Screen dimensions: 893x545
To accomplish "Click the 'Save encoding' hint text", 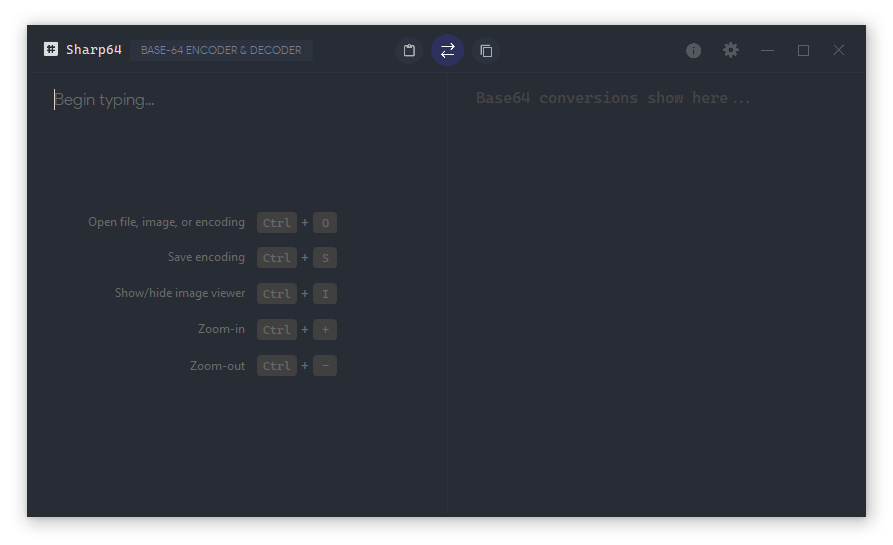I will pyautogui.click(x=206, y=257).
